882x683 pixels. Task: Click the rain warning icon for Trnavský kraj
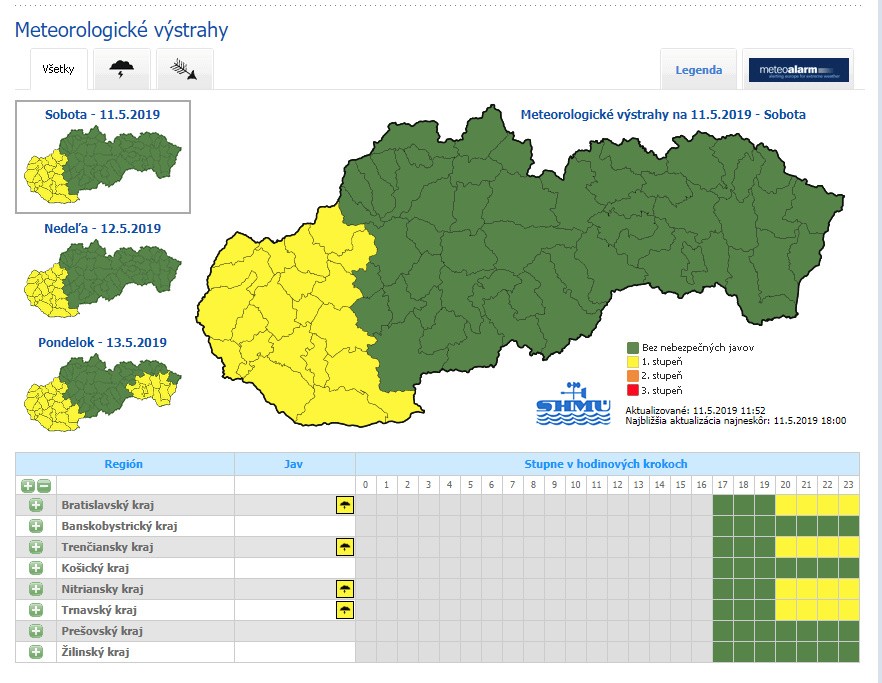coord(344,610)
